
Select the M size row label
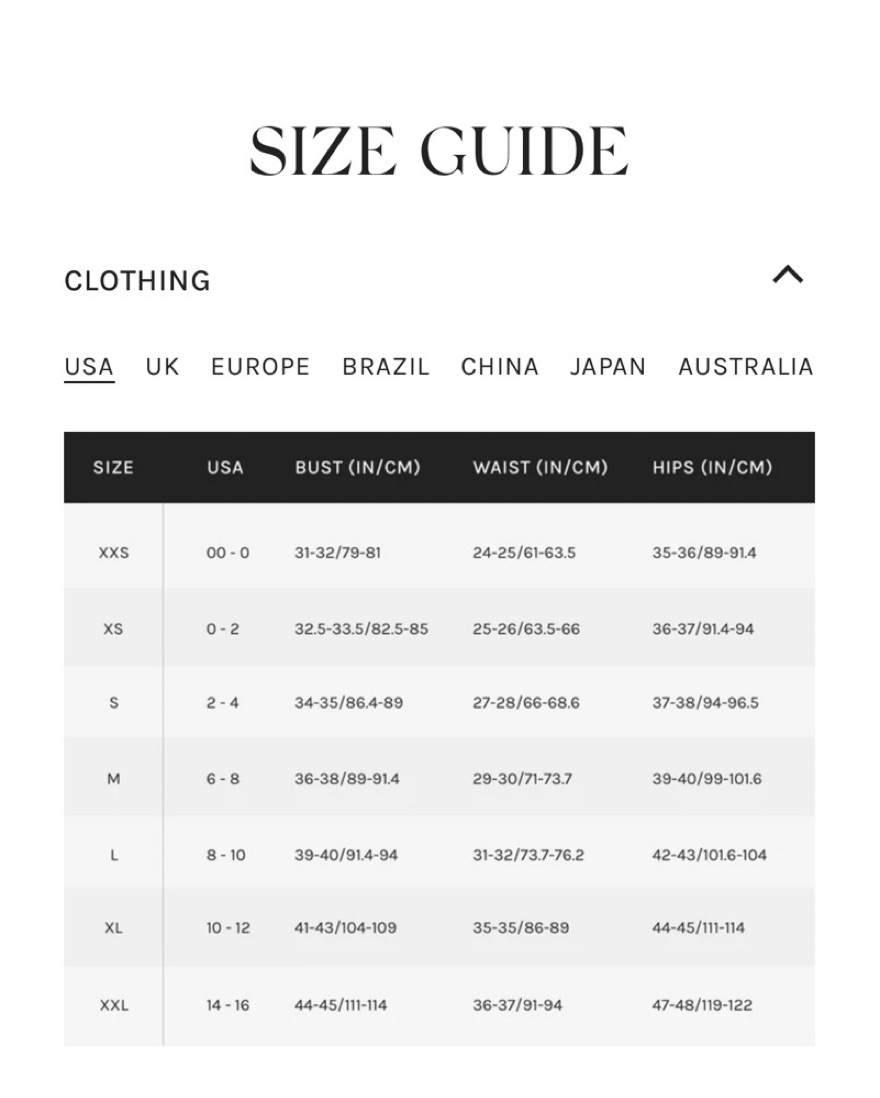coord(113,779)
